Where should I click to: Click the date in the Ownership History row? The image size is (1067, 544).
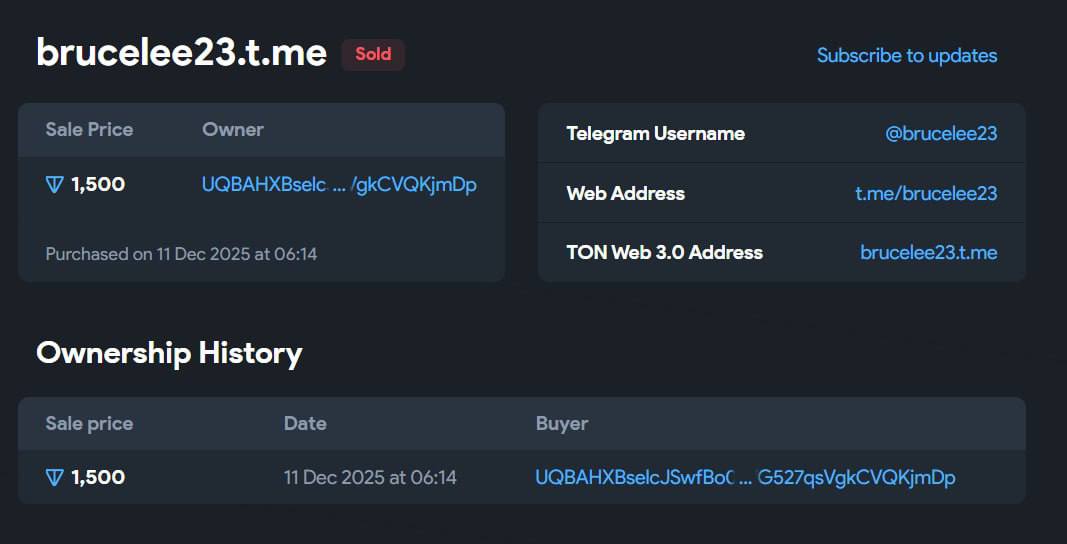click(x=370, y=478)
